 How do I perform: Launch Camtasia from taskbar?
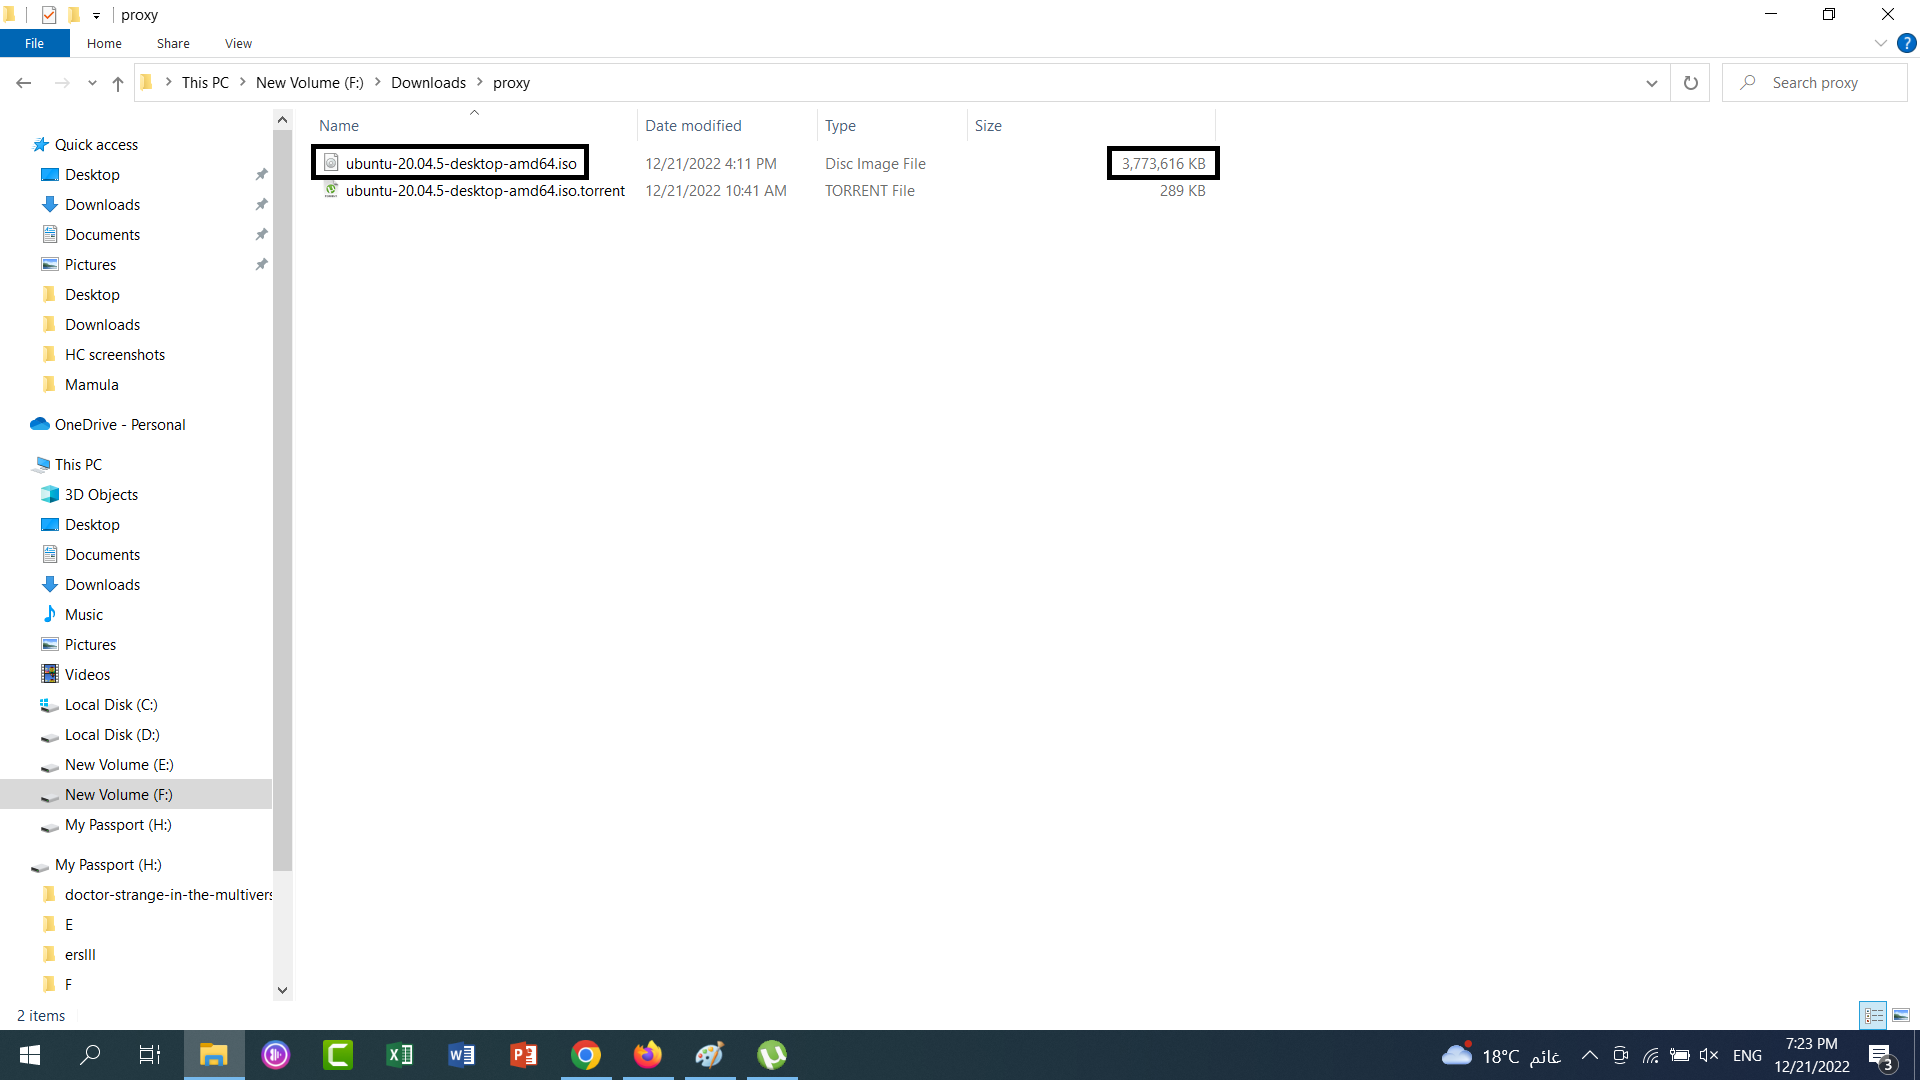pos(337,1055)
